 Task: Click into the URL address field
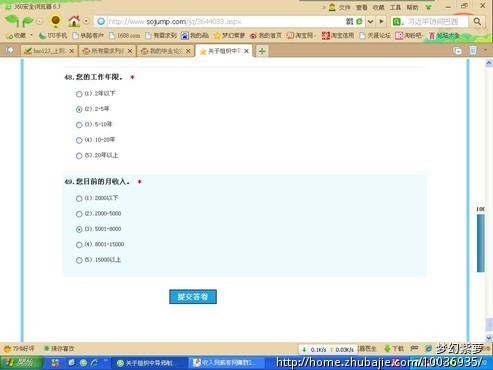point(225,22)
